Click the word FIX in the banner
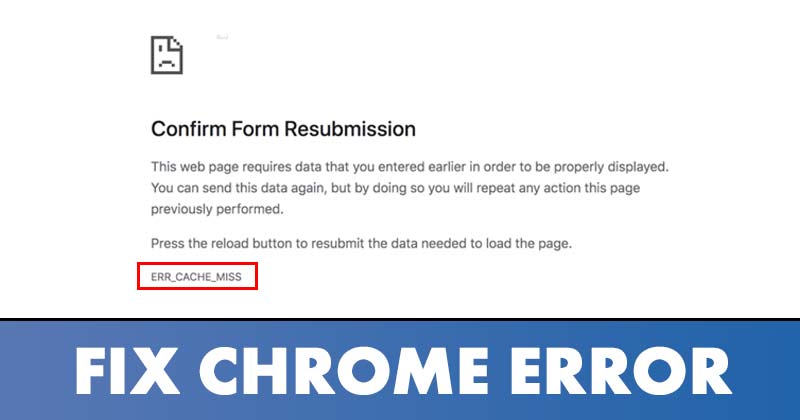The height and width of the screenshot is (420, 800). [127, 371]
